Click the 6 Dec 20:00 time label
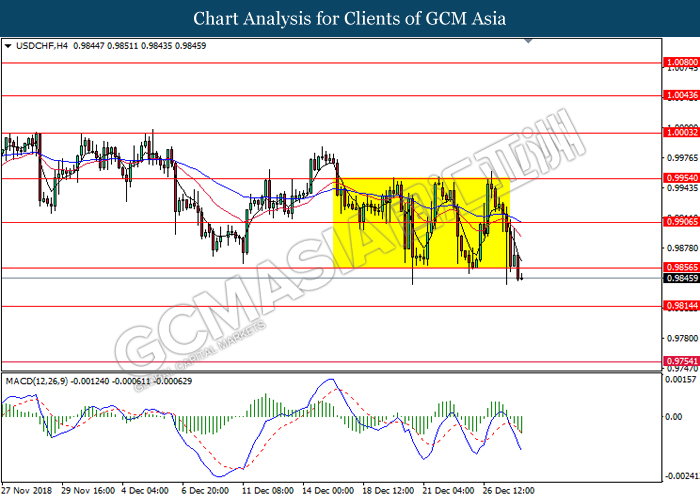Viewport: 700px width, 500px height. tap(205, 491)
